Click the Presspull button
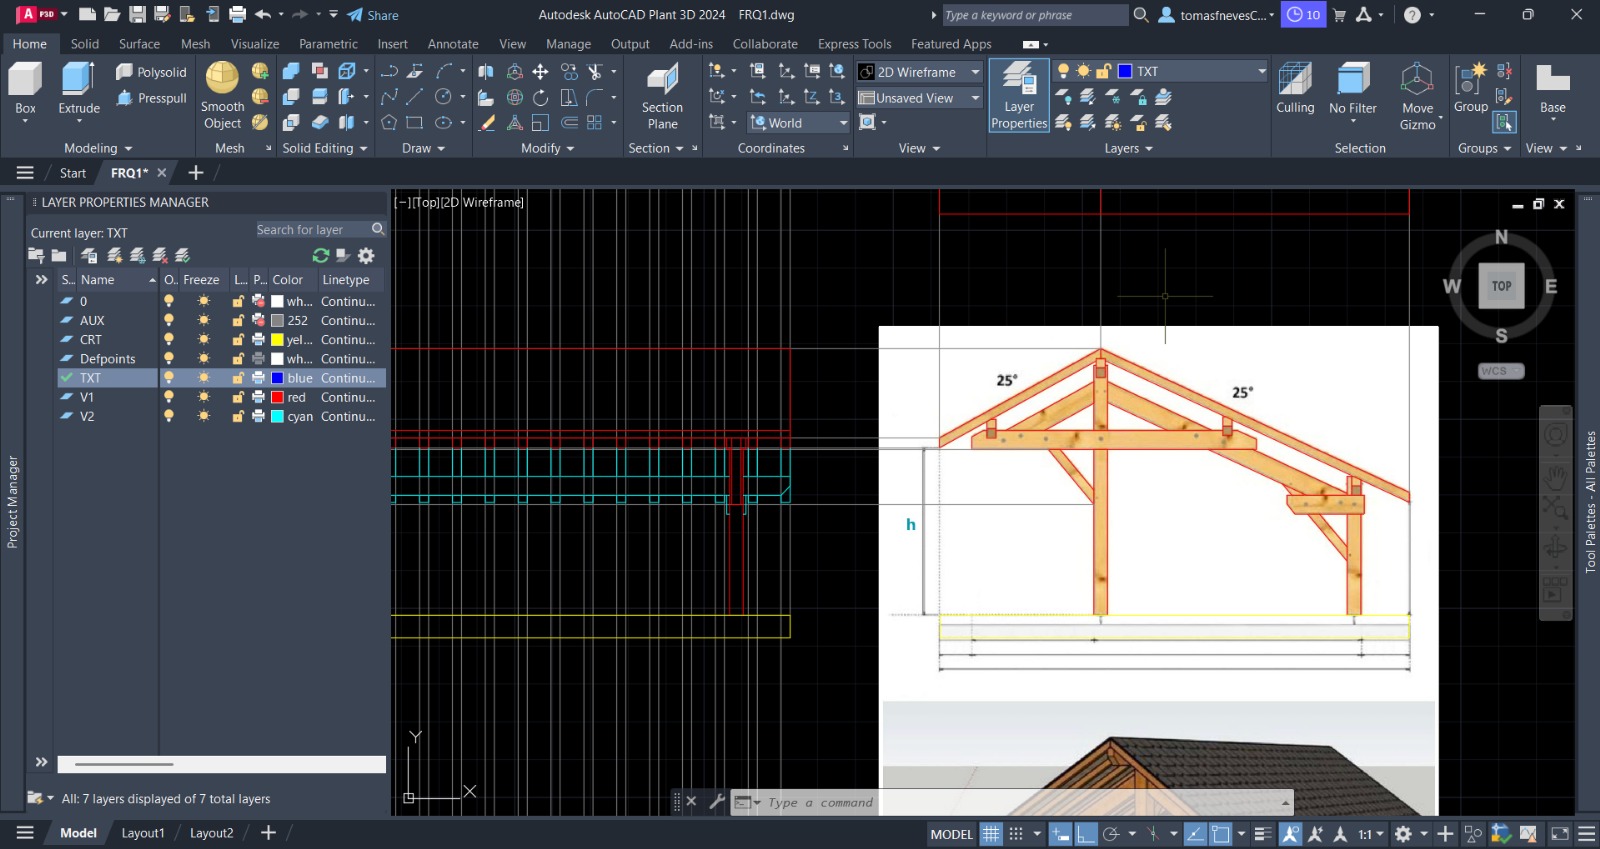 [152, 98]
